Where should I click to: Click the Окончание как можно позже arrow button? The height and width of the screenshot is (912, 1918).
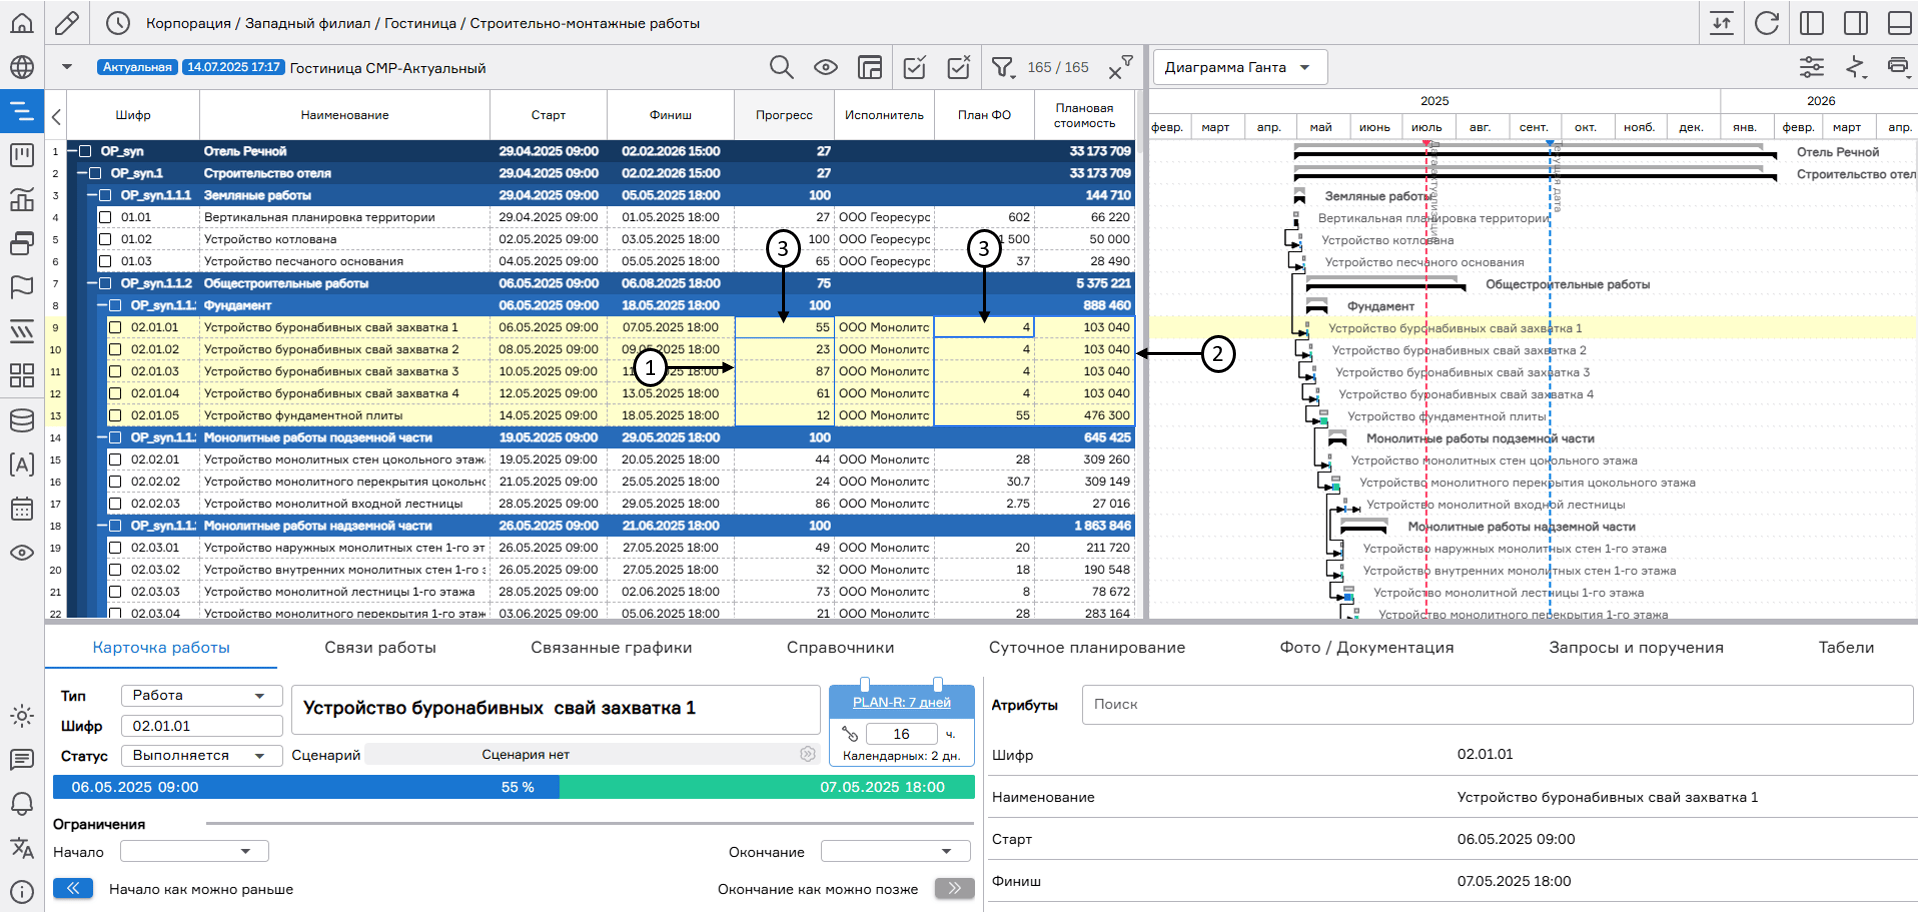tap(954, 888)
